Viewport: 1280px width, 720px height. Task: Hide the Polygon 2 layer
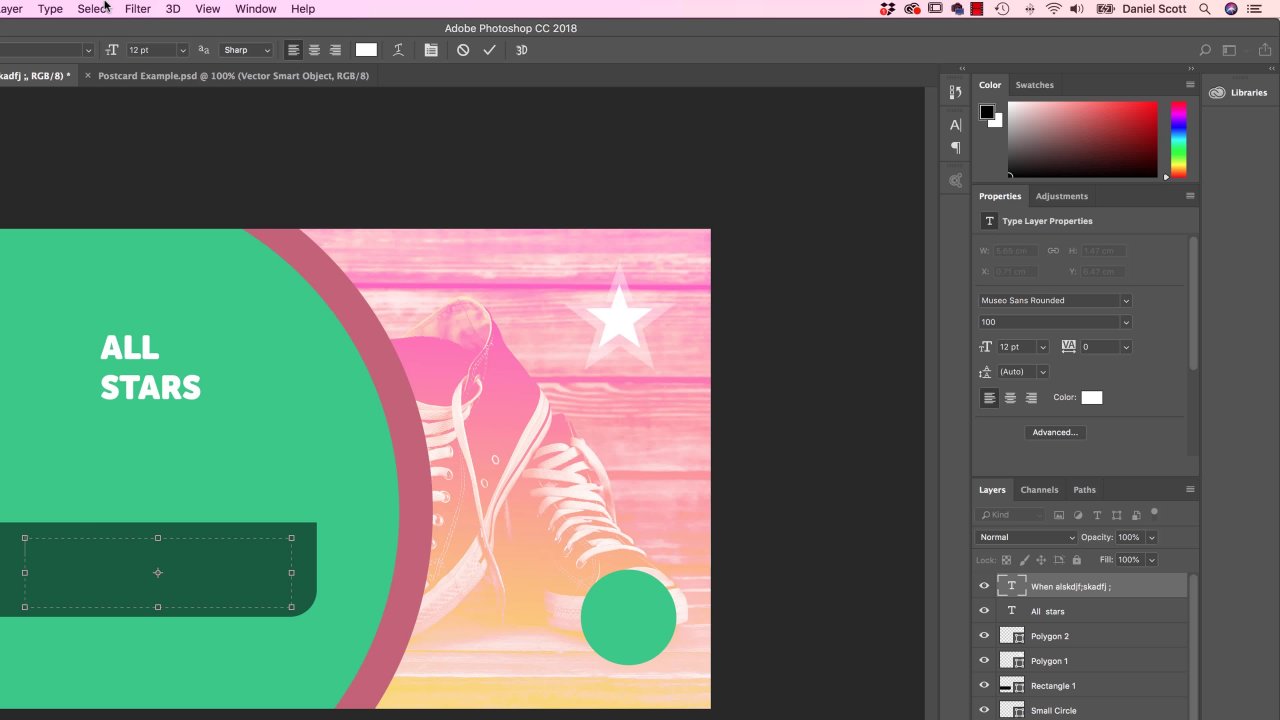tap(984, 636)
